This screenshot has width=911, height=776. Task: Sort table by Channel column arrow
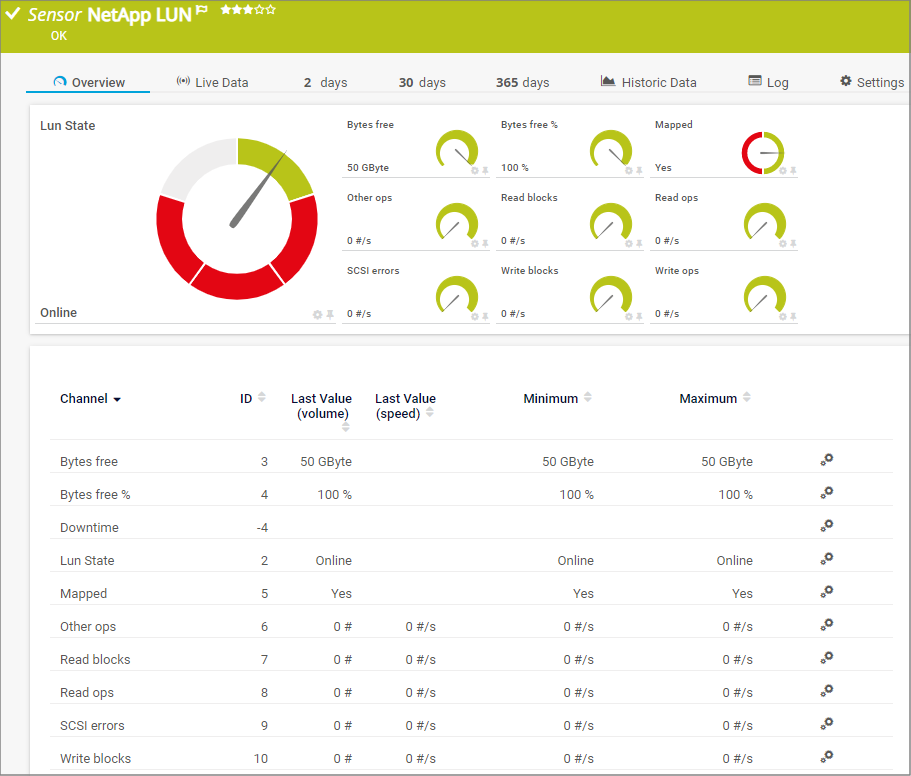point(117,399)
